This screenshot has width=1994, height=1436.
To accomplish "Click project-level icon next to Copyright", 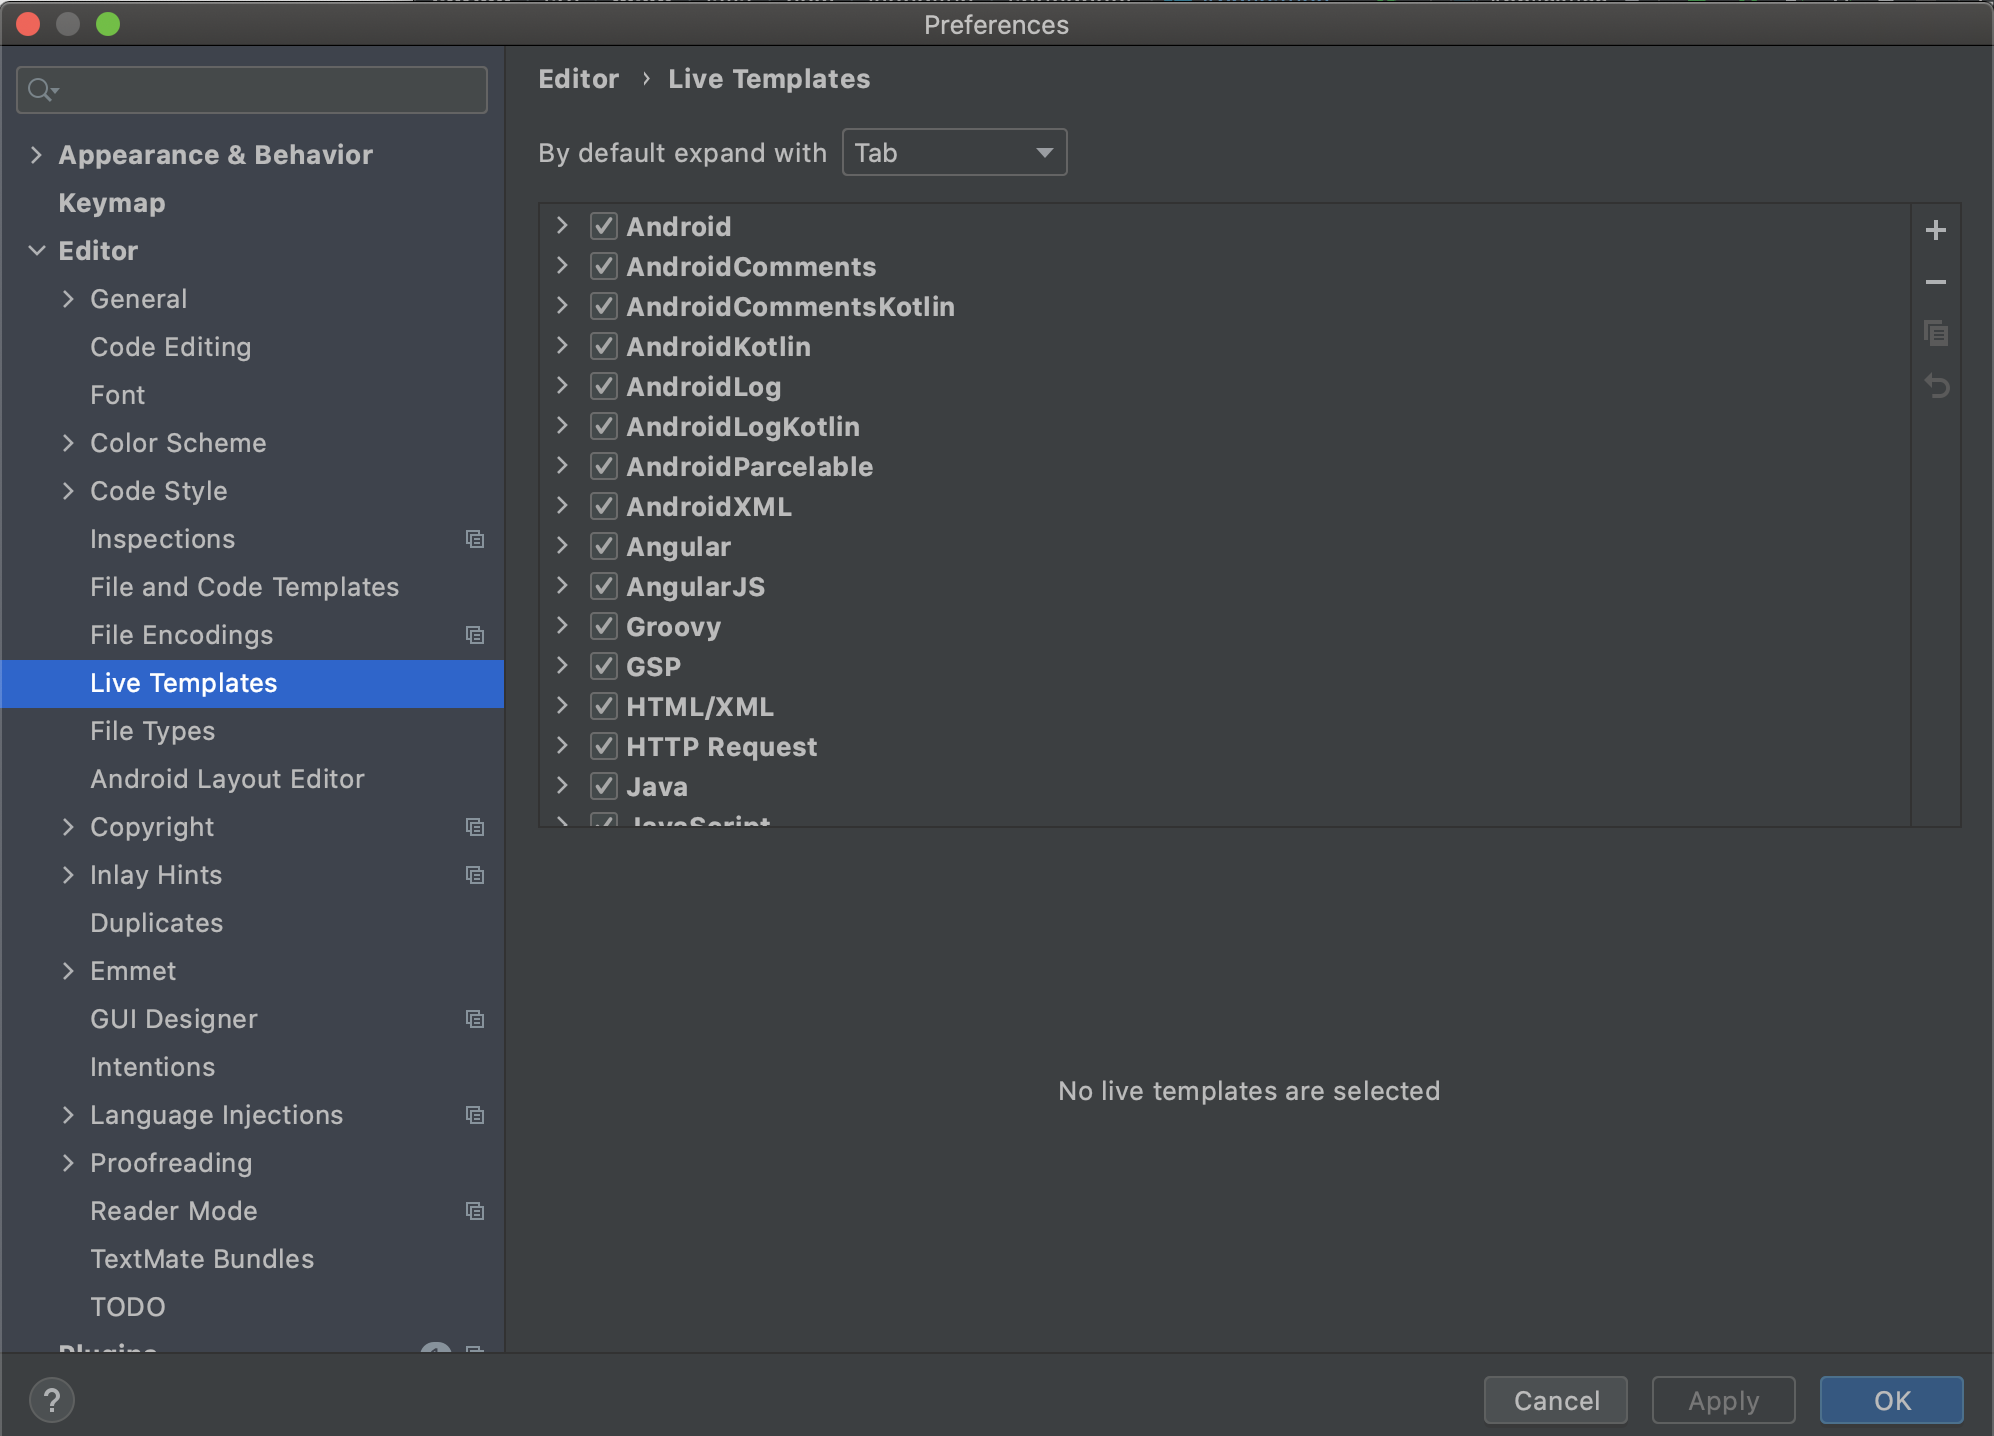I will click(x=475, y=827).
